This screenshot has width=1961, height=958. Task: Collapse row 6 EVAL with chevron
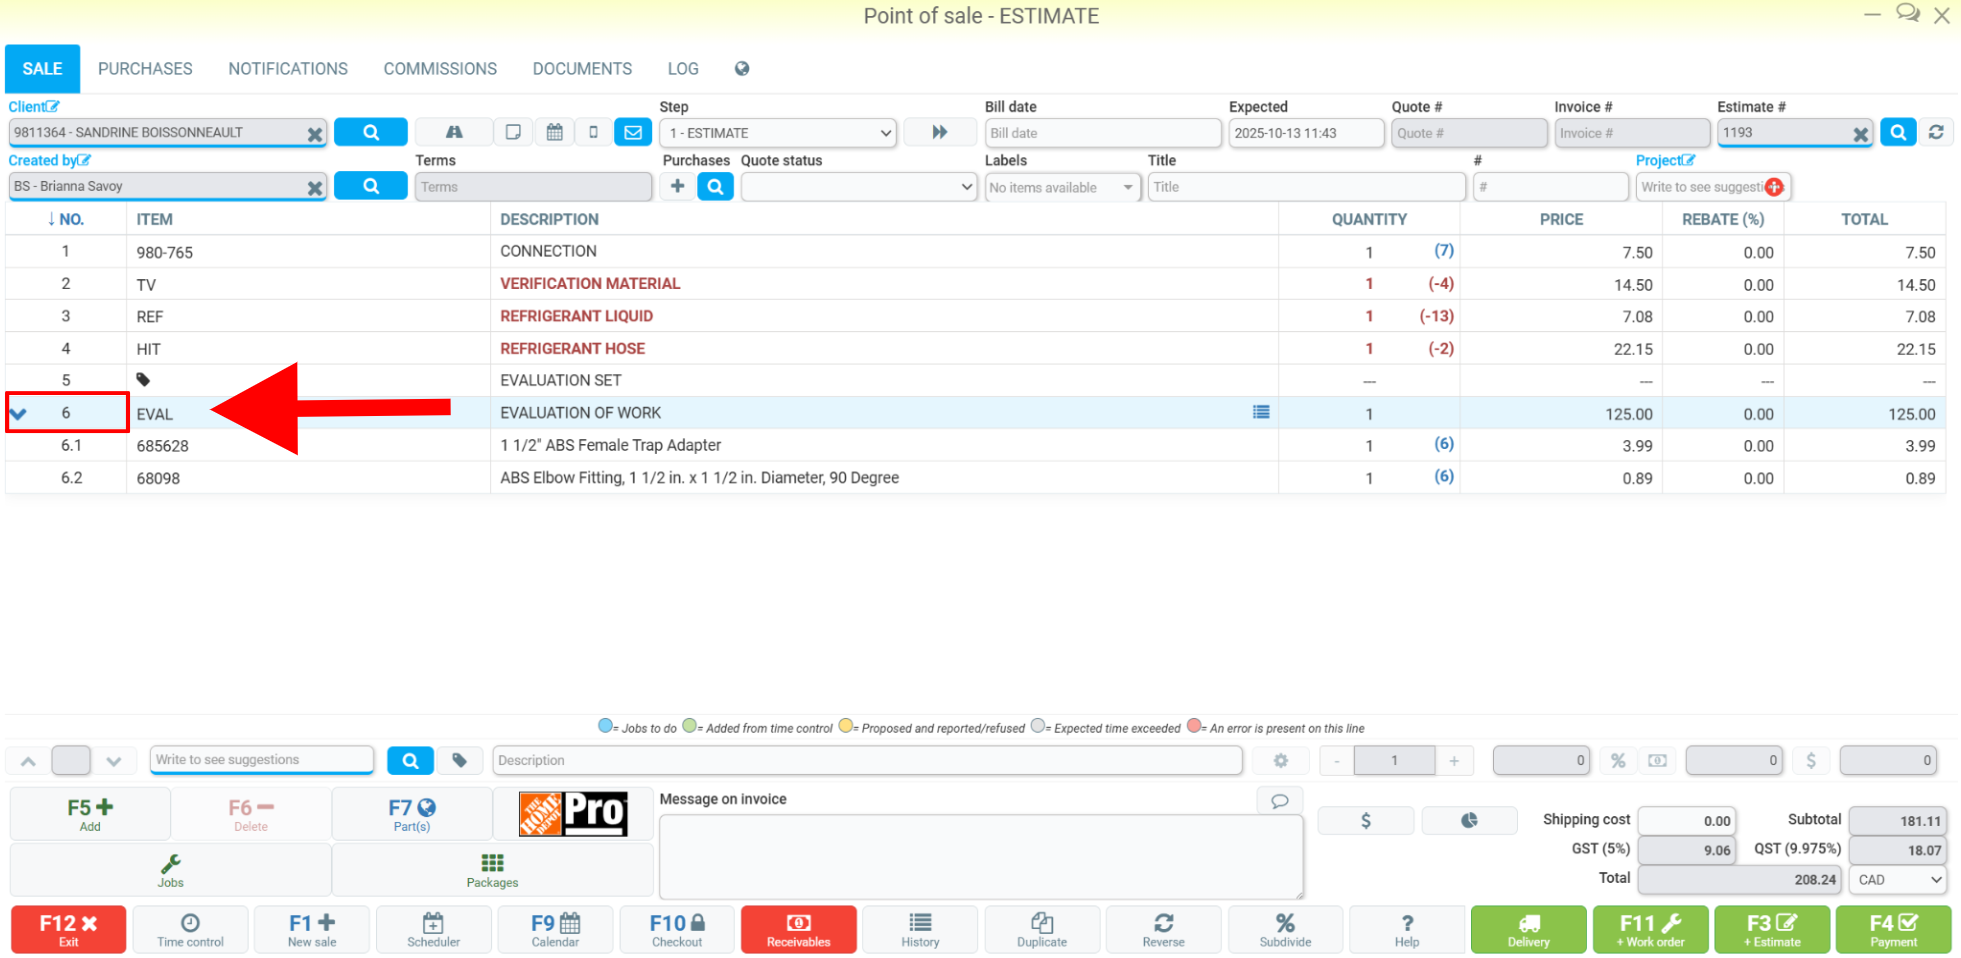pyautogui.click(x=18, y=413)
